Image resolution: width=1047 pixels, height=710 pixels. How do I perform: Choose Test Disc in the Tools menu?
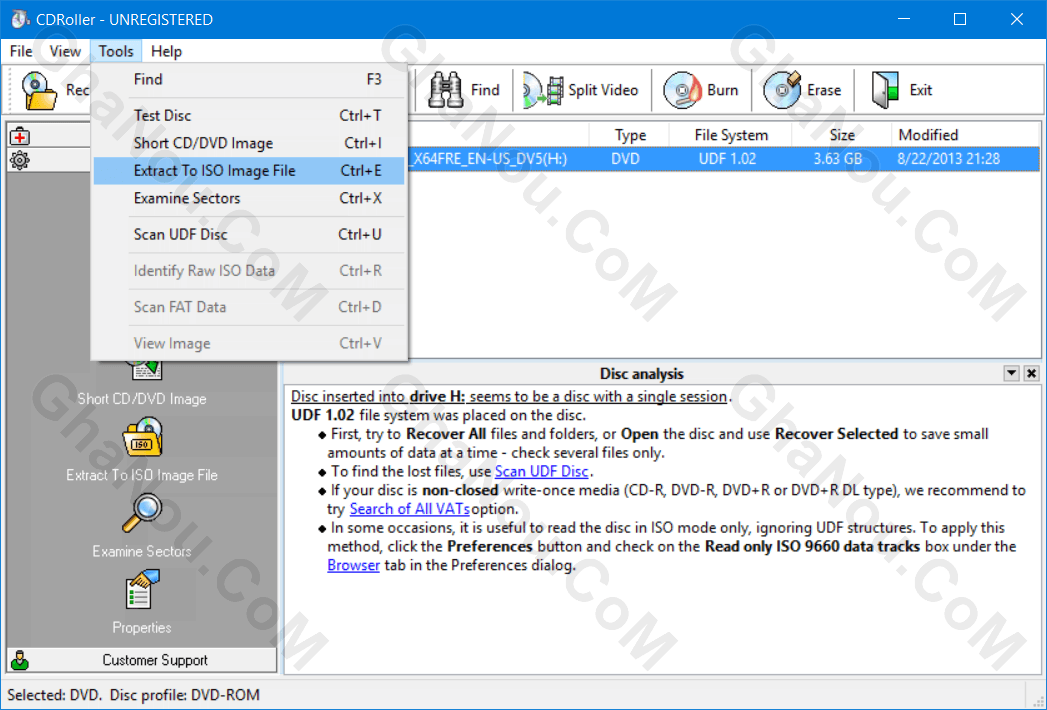(x=249, y=116)
